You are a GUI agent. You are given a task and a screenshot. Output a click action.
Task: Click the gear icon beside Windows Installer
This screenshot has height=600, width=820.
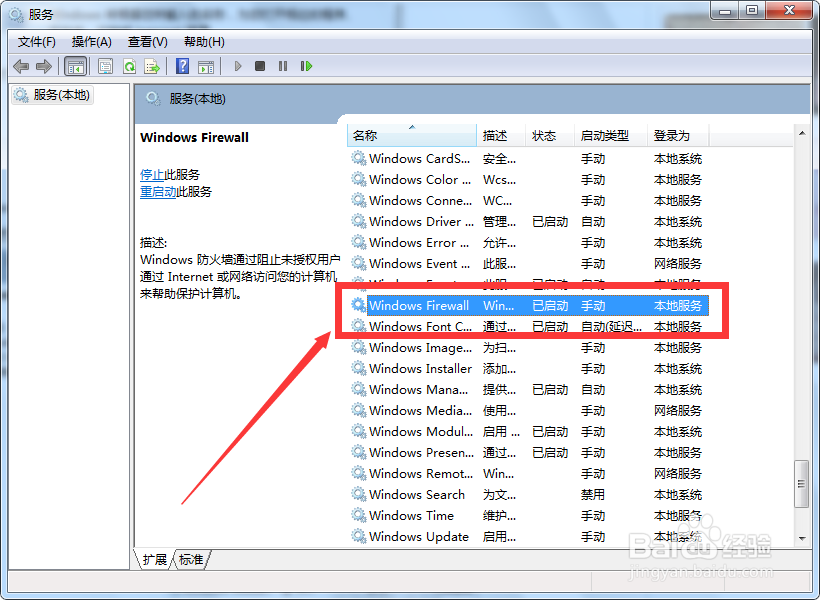coord(359,368)
